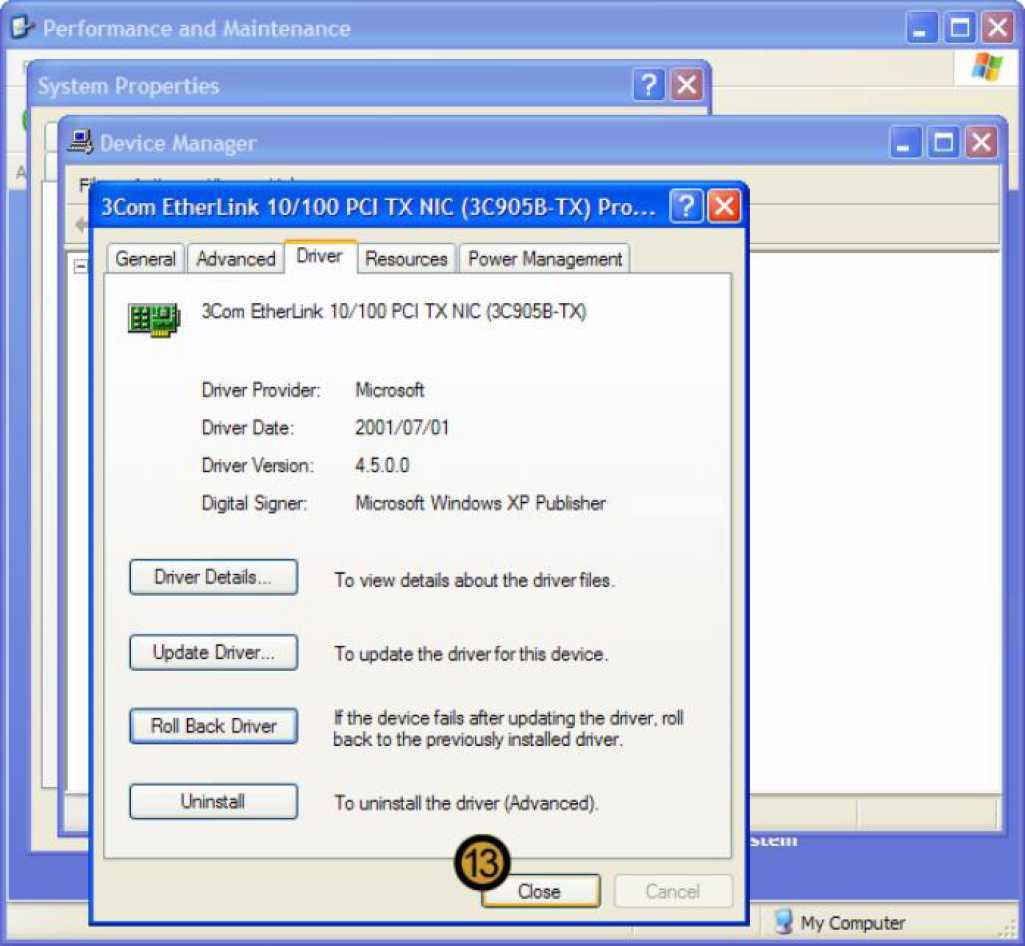Viewport: 1025px width, 946px height.
Task: Click the network adapter card icon
Action: 154,320
